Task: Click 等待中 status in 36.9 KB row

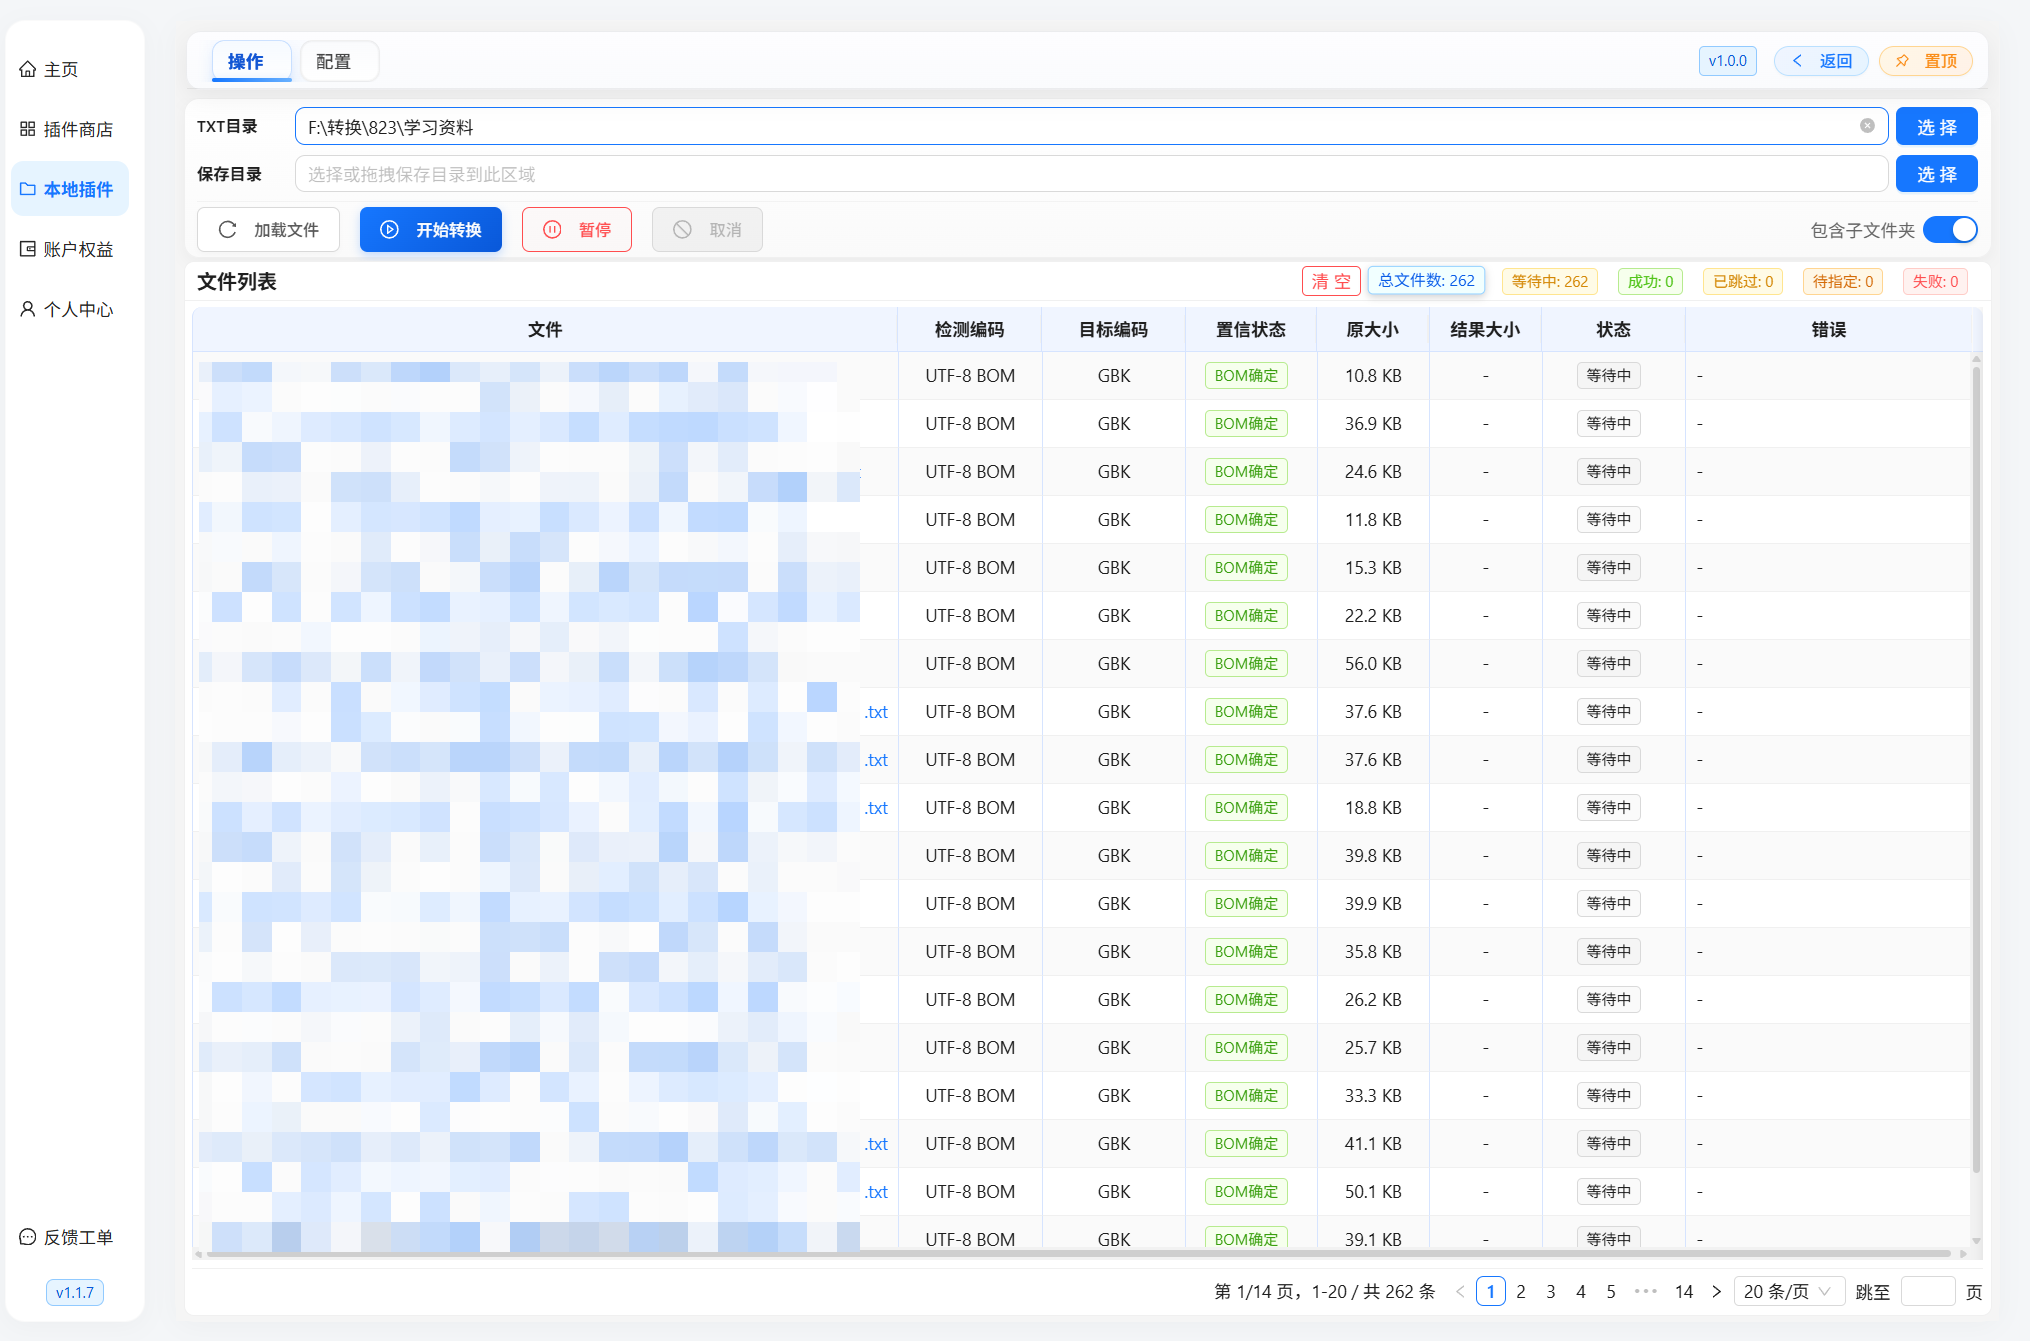Action: tap(1609, 424)
